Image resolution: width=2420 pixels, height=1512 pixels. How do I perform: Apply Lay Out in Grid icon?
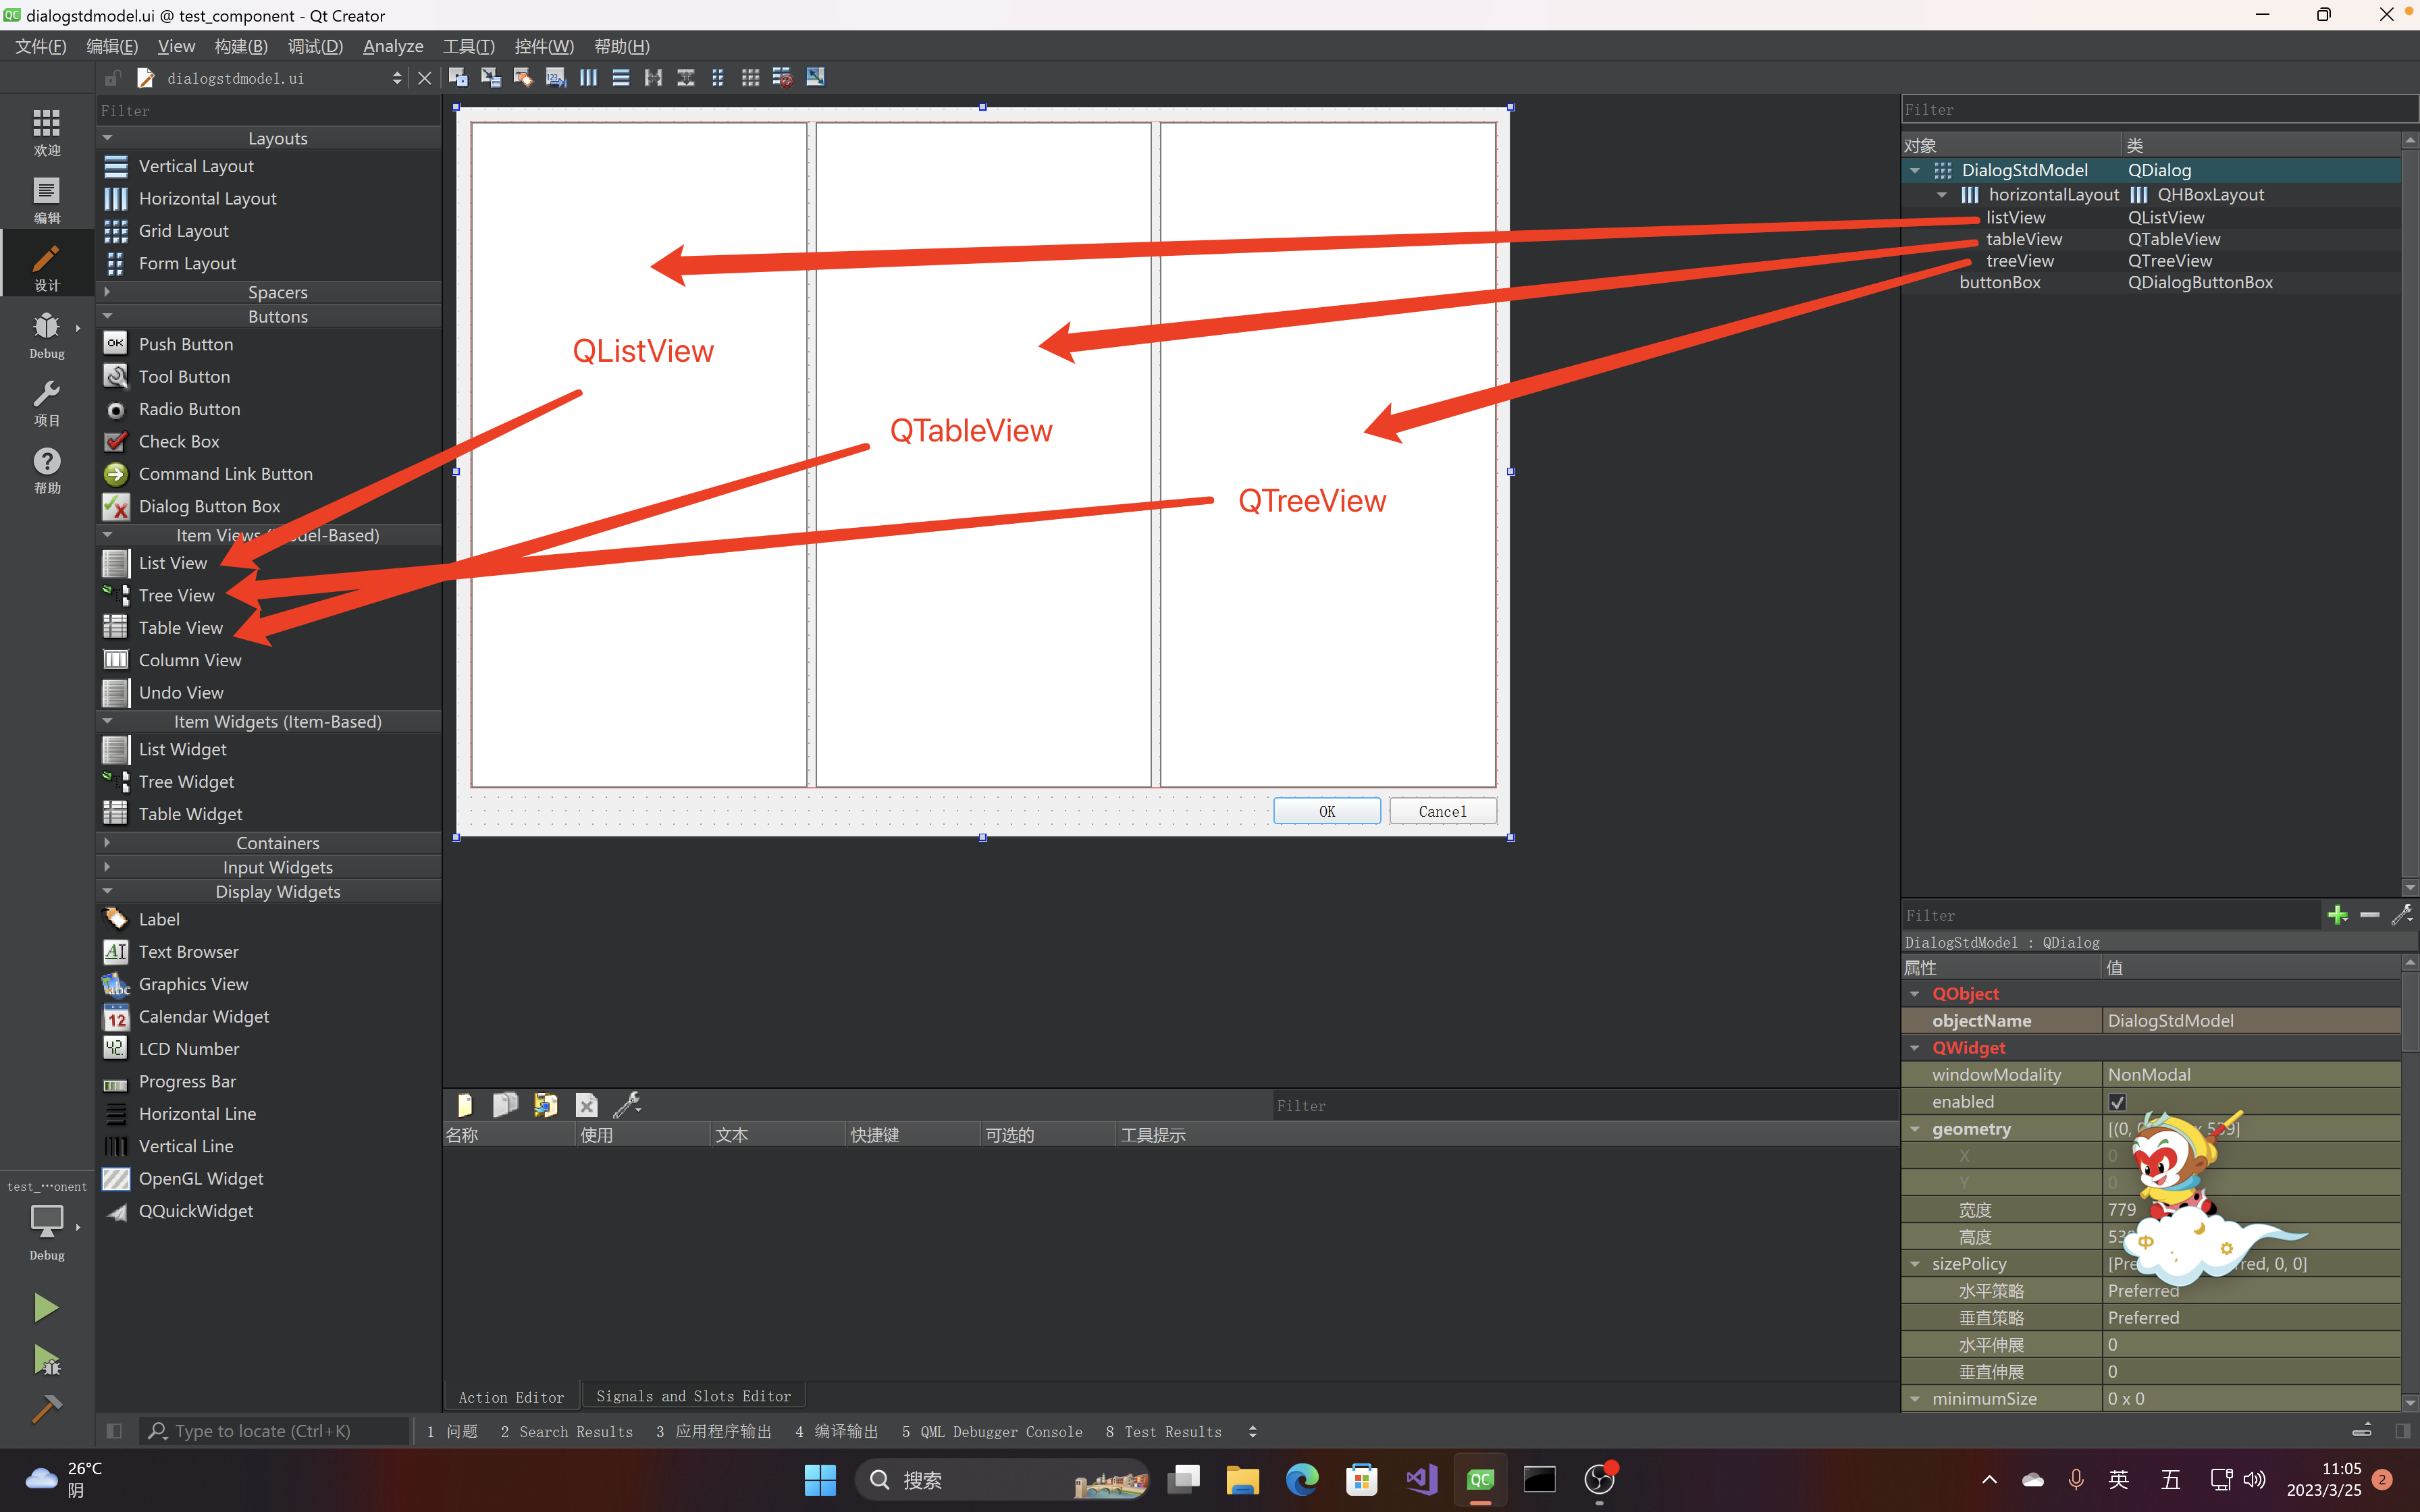(750, 77)
